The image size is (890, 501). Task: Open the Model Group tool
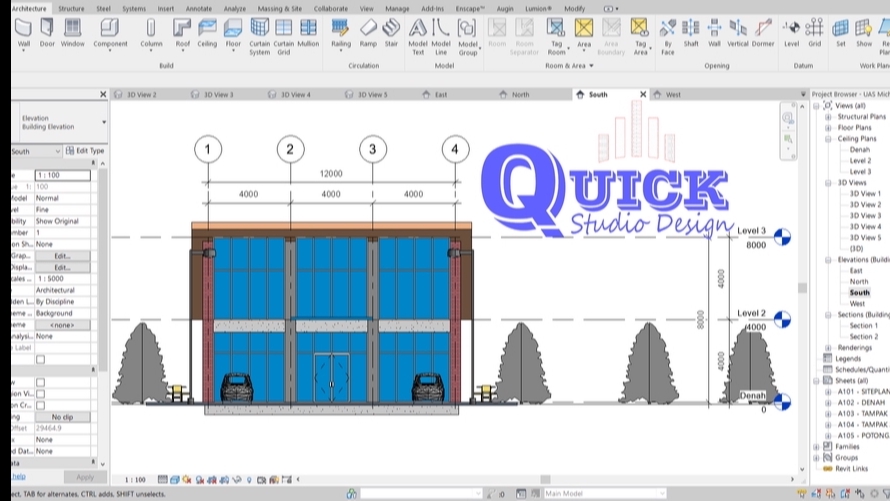point(468,37)
